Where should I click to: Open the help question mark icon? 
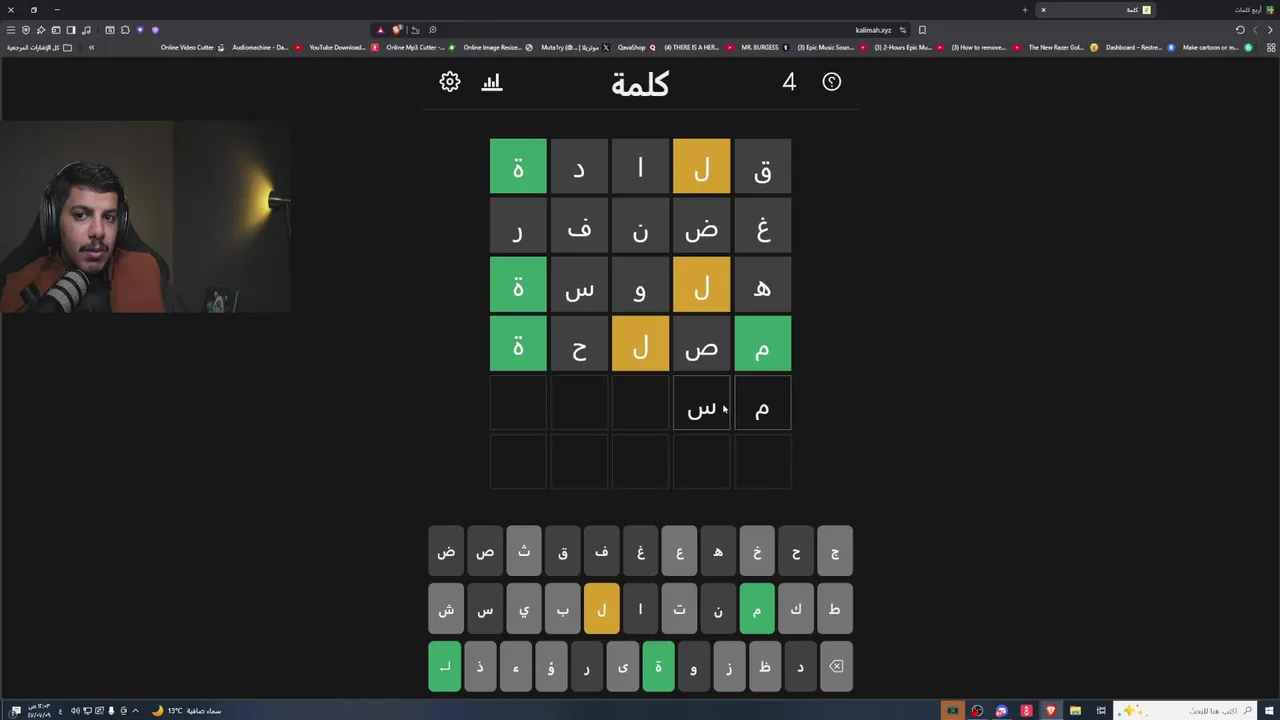point(832,82)
